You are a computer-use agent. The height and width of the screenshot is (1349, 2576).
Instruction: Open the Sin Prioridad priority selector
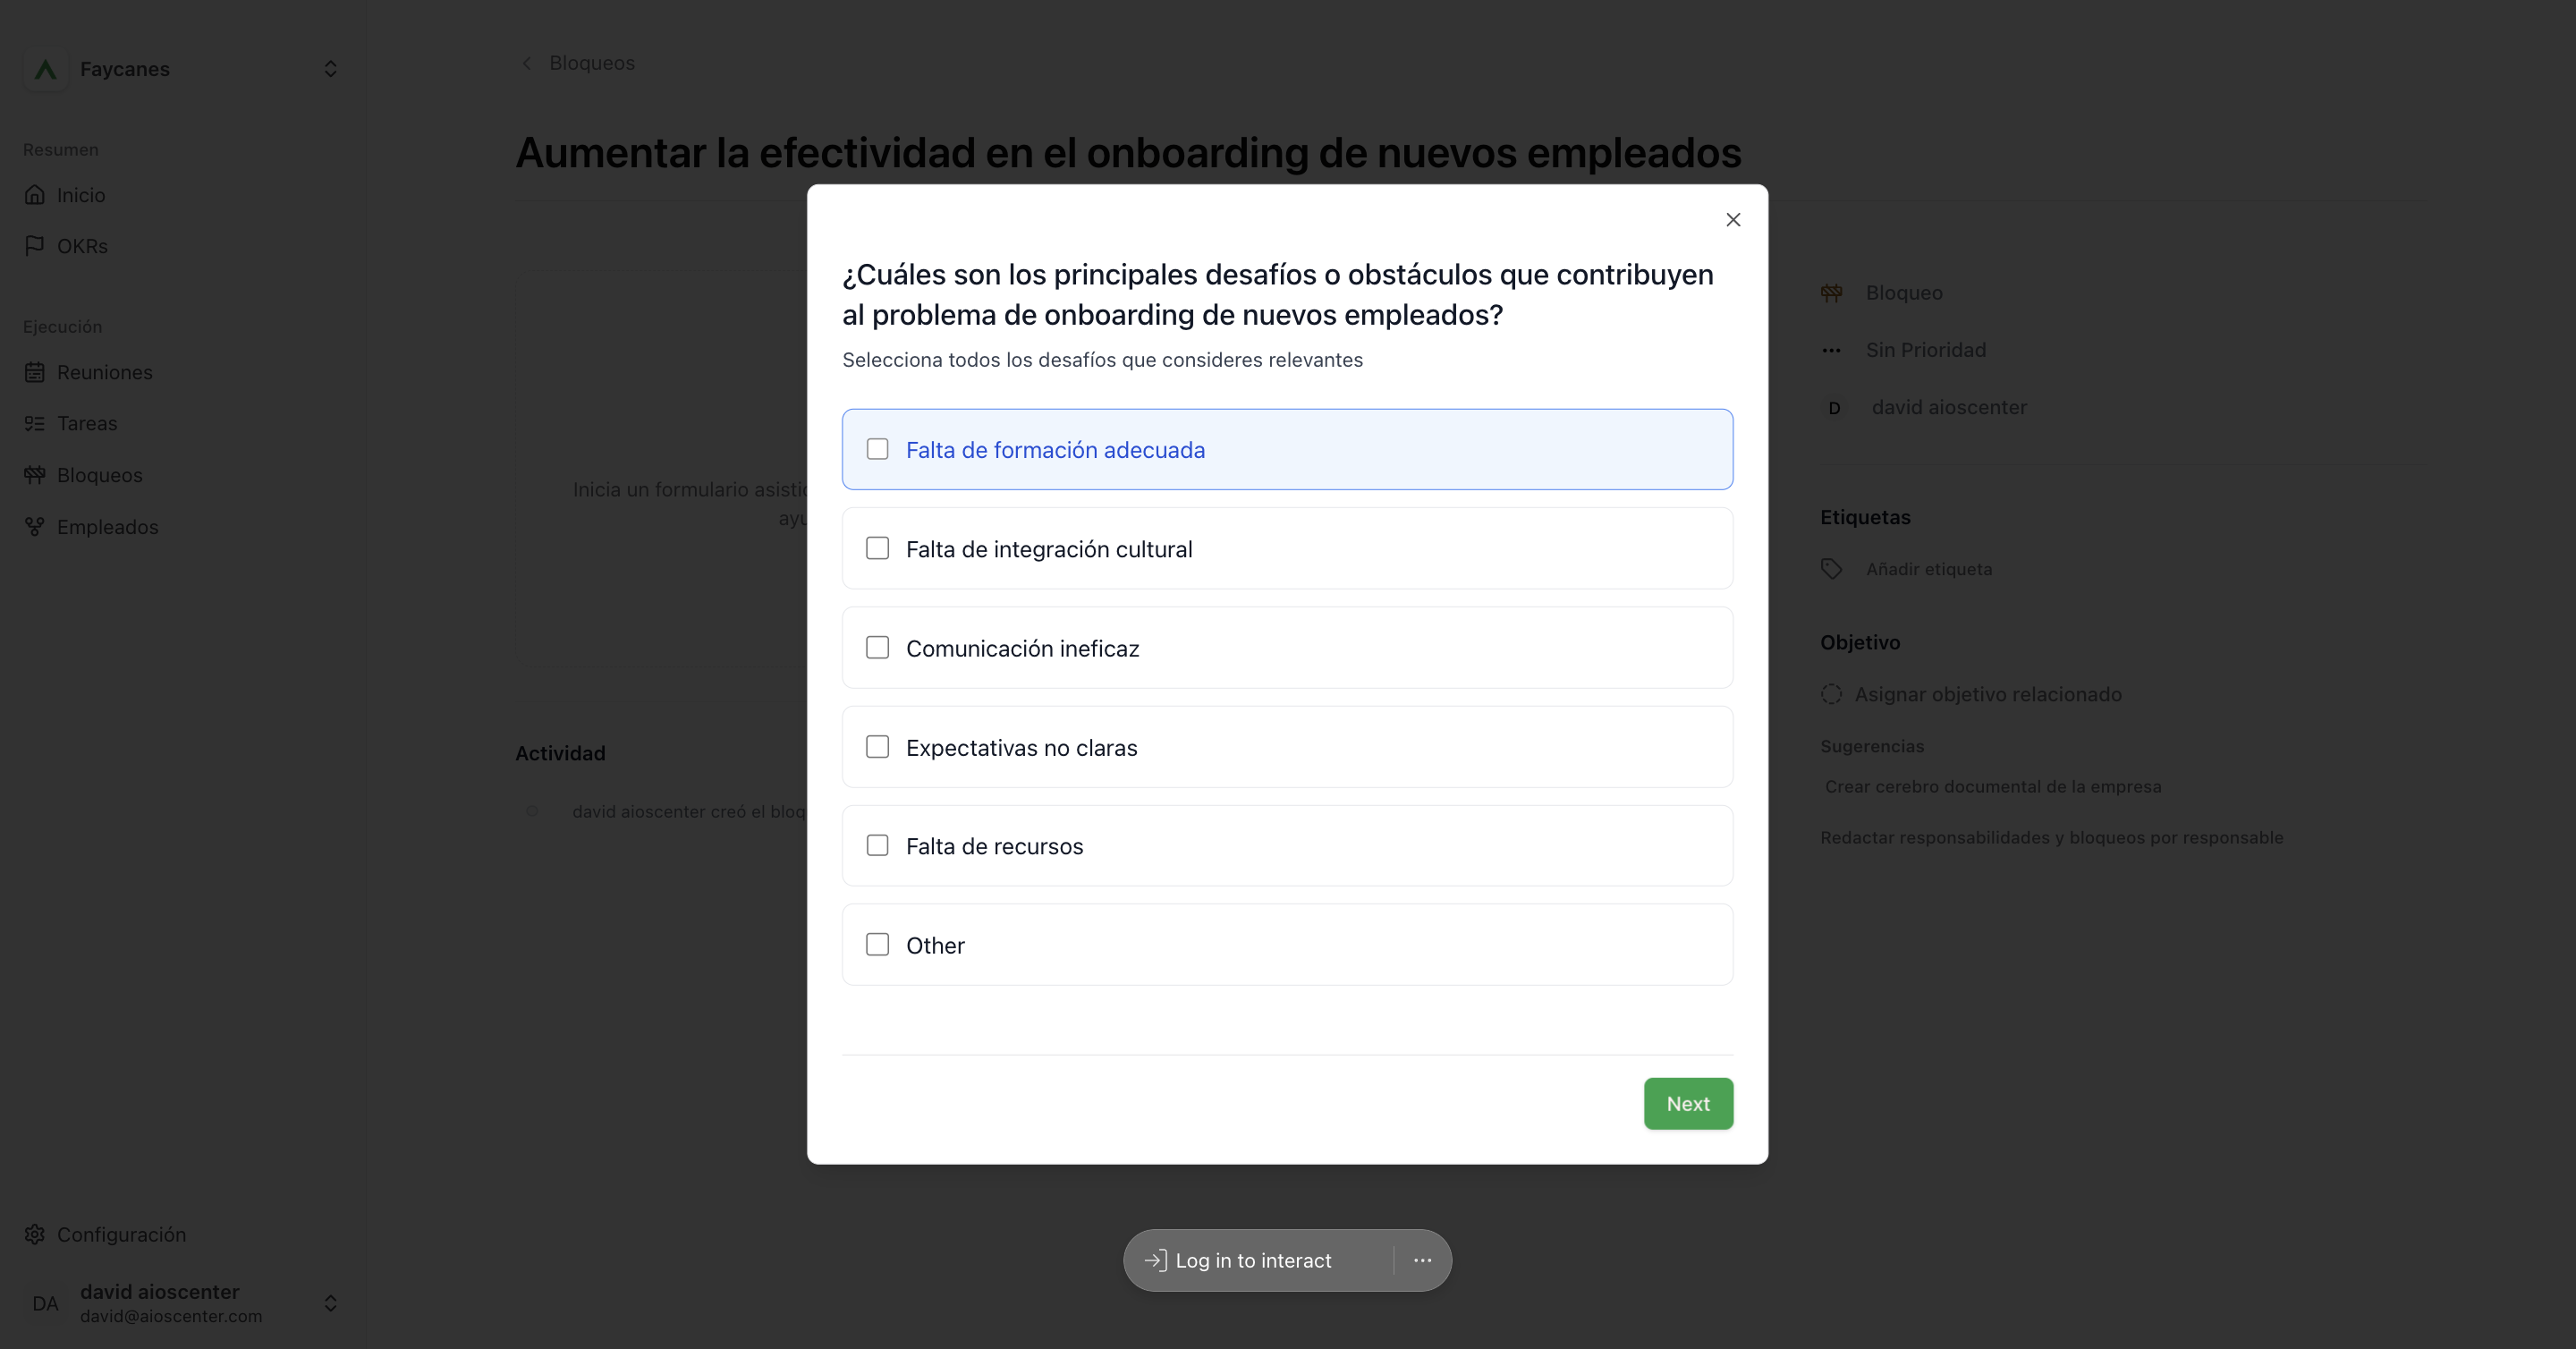(x=1903, y=350)
